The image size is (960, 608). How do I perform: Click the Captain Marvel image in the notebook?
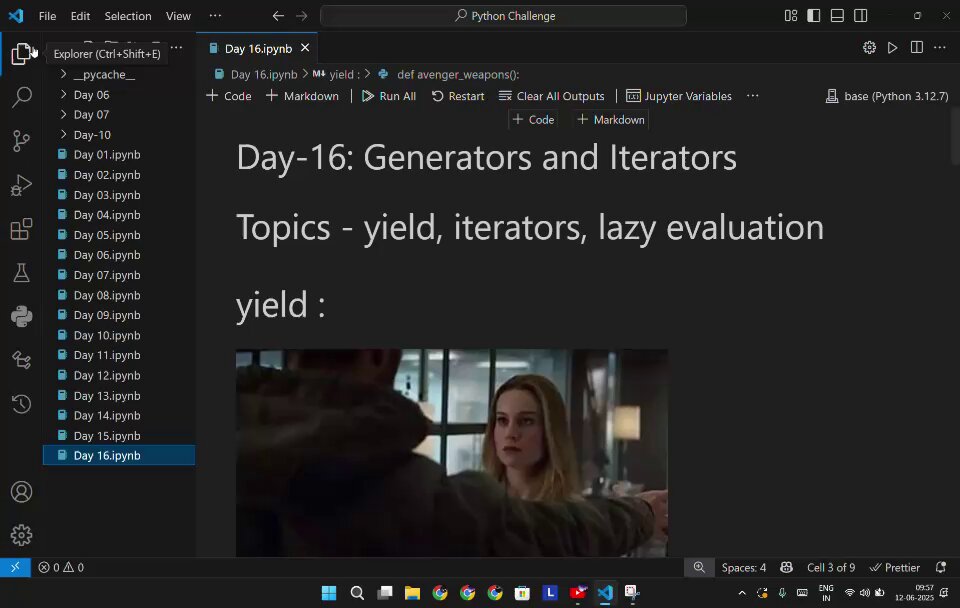[x=452, y=453]
